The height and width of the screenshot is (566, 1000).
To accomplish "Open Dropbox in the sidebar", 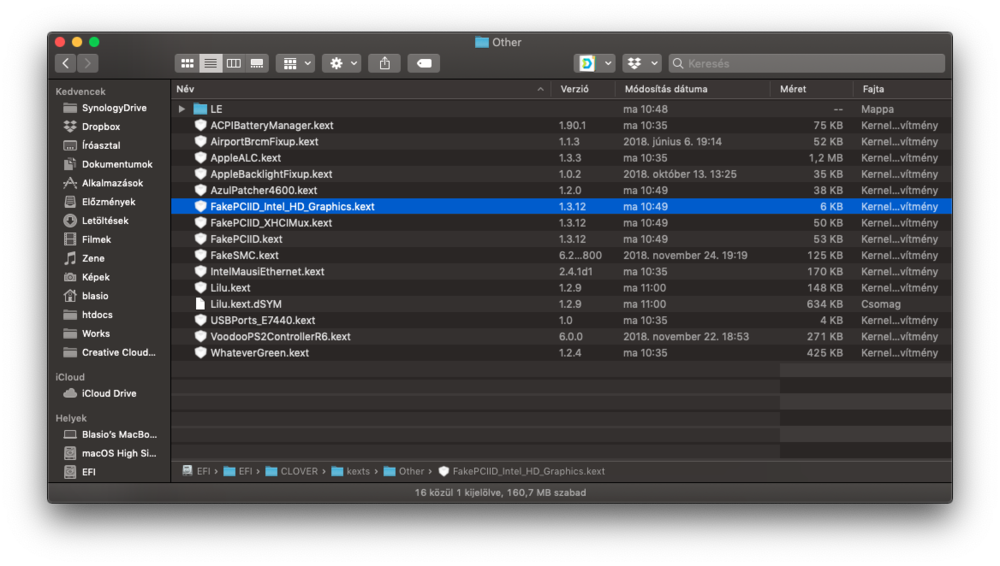I will [x=100, y=127].
